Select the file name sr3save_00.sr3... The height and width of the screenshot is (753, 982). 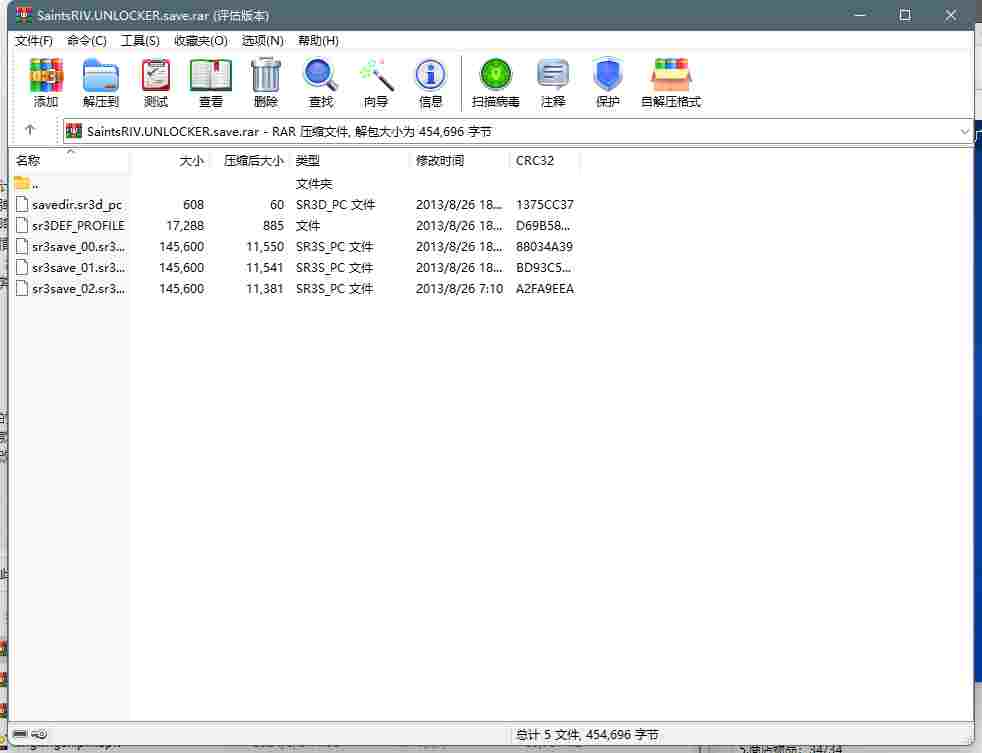click(x=78, y=247)
